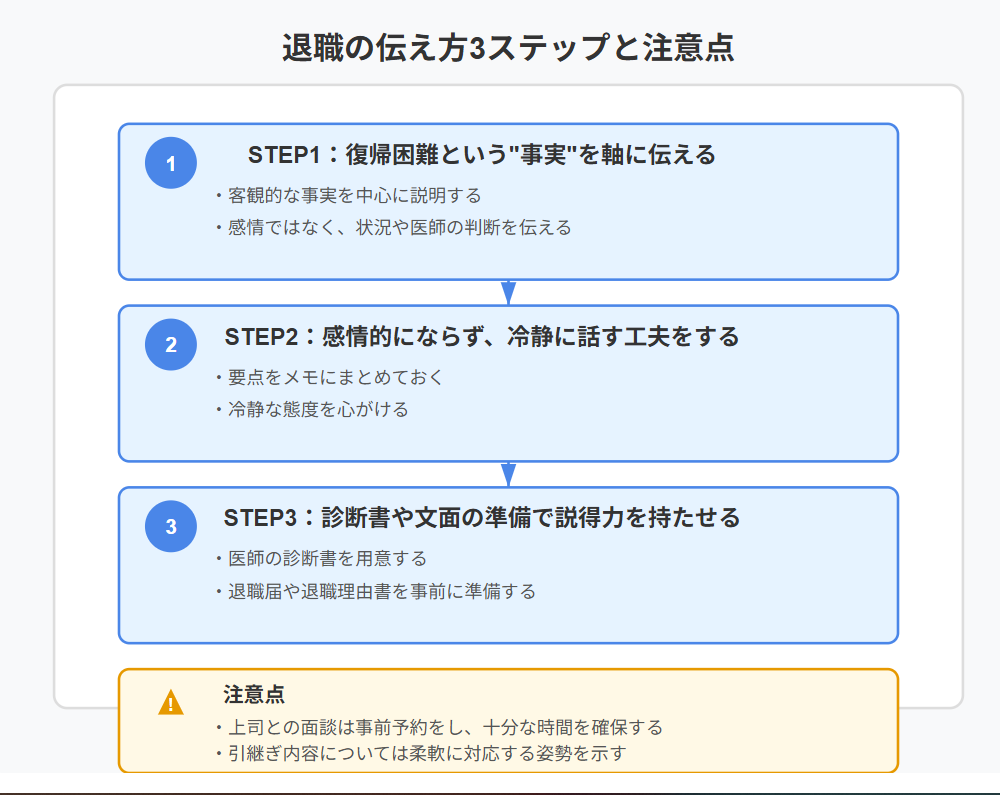The height and width of the screenshot is (795, 1000).
Task: Select the STEP3 診断書や文面の準備 heading
Action: (482, 518)
